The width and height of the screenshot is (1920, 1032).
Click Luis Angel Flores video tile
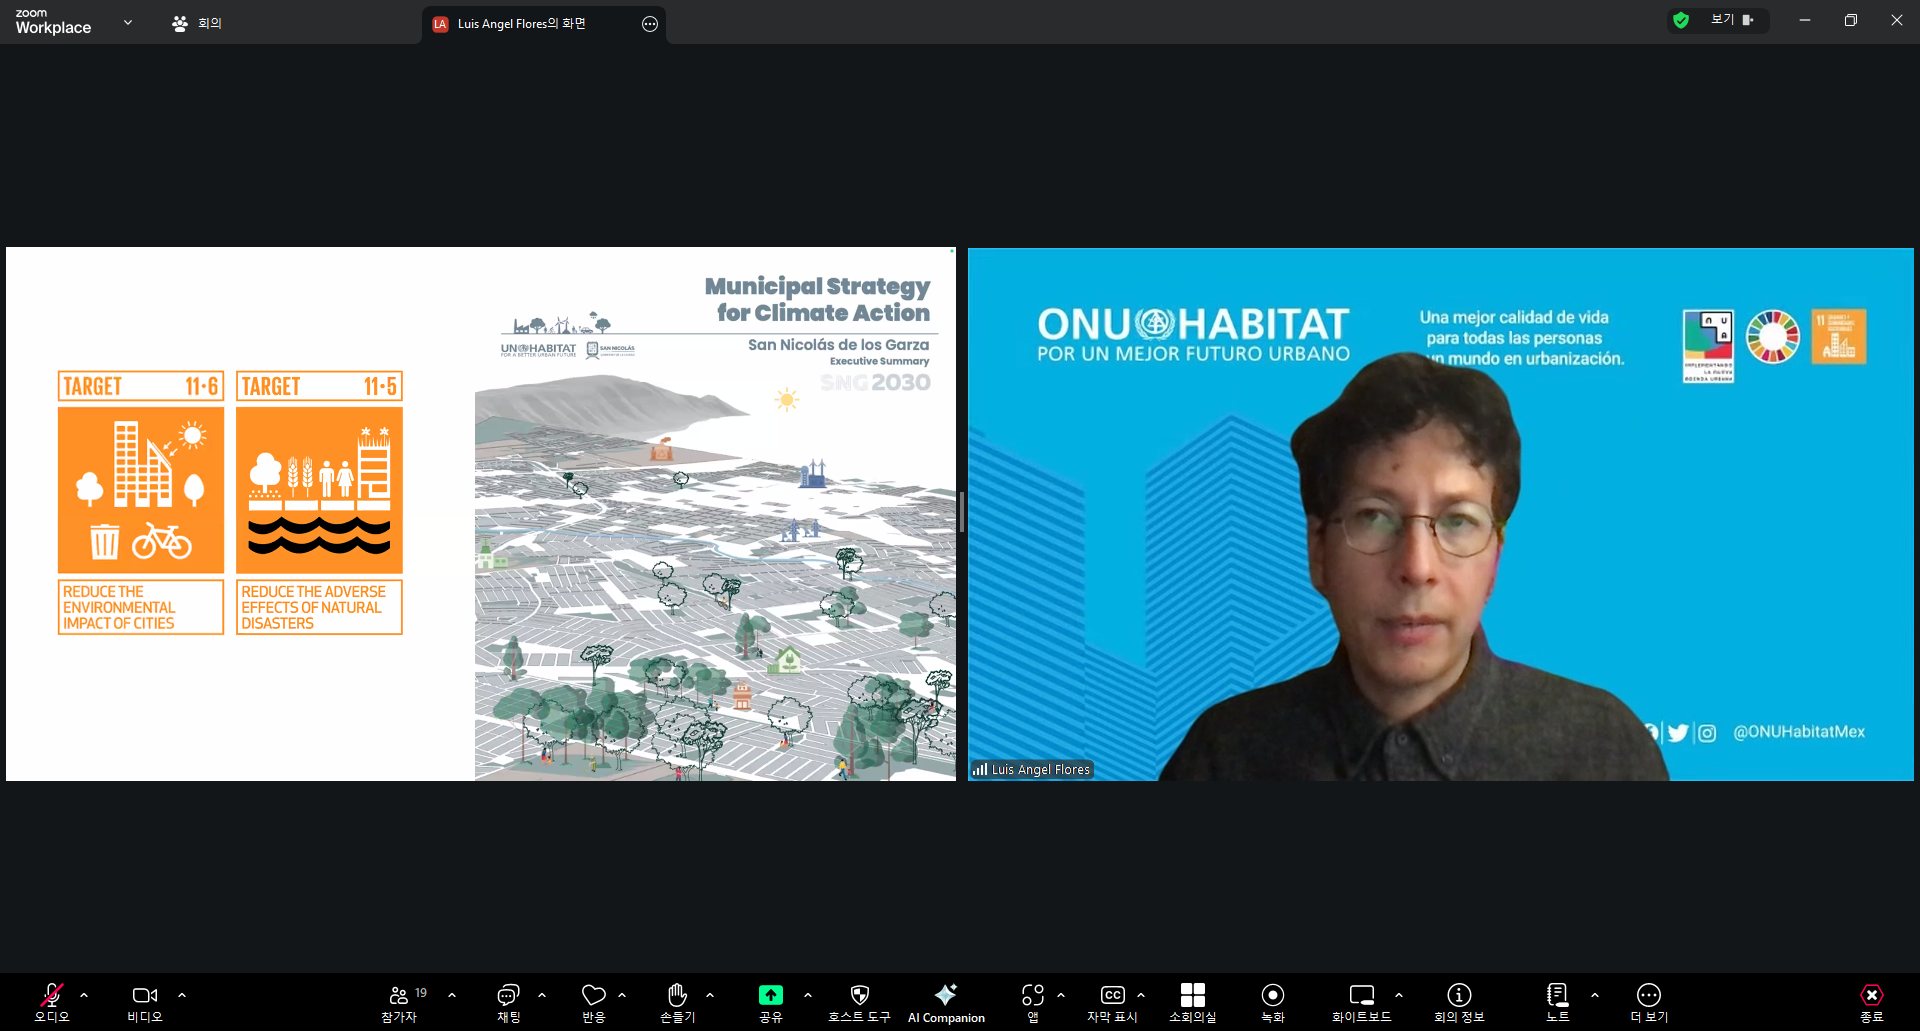coord(1441,514)
